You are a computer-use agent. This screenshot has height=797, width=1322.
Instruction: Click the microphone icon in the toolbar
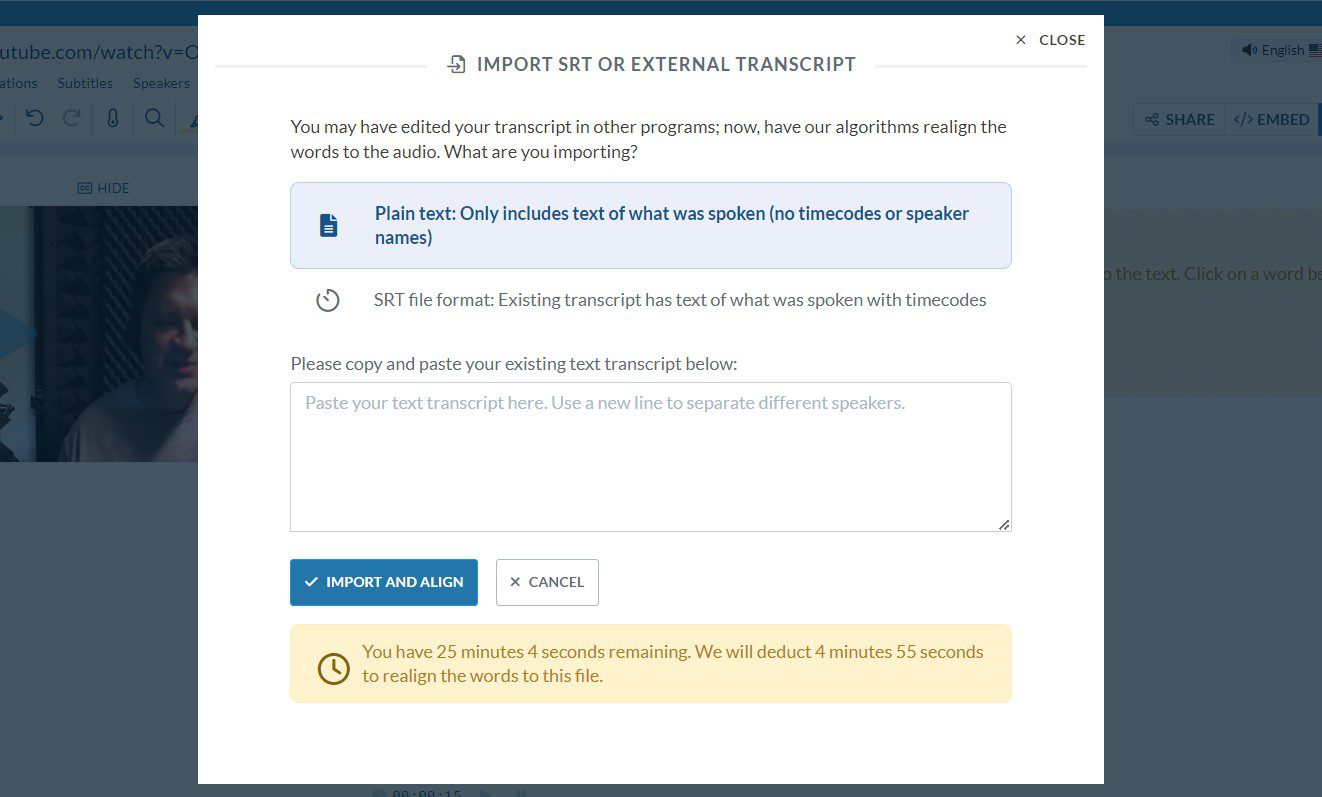(112, 118)
